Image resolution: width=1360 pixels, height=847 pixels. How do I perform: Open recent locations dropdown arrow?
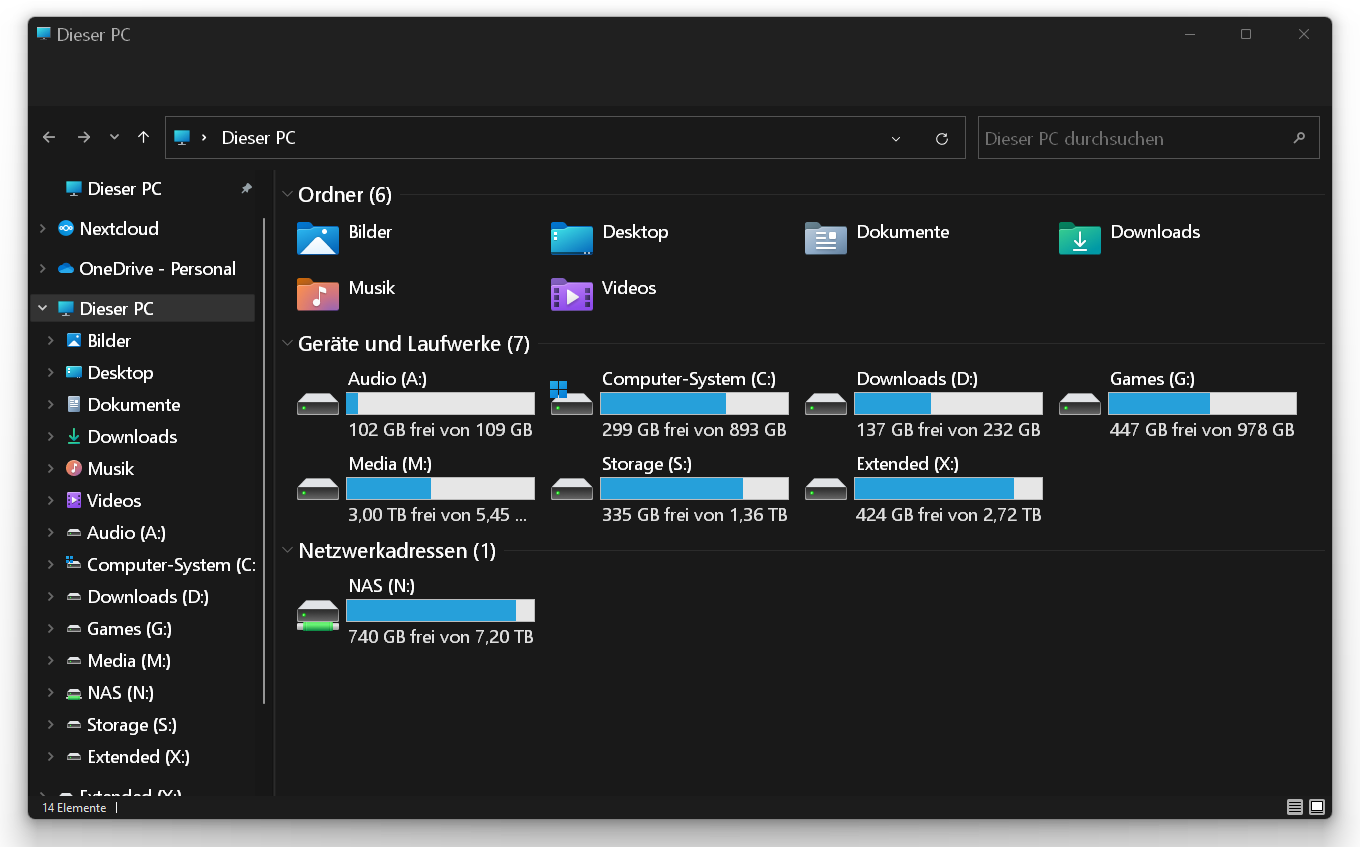114,138
